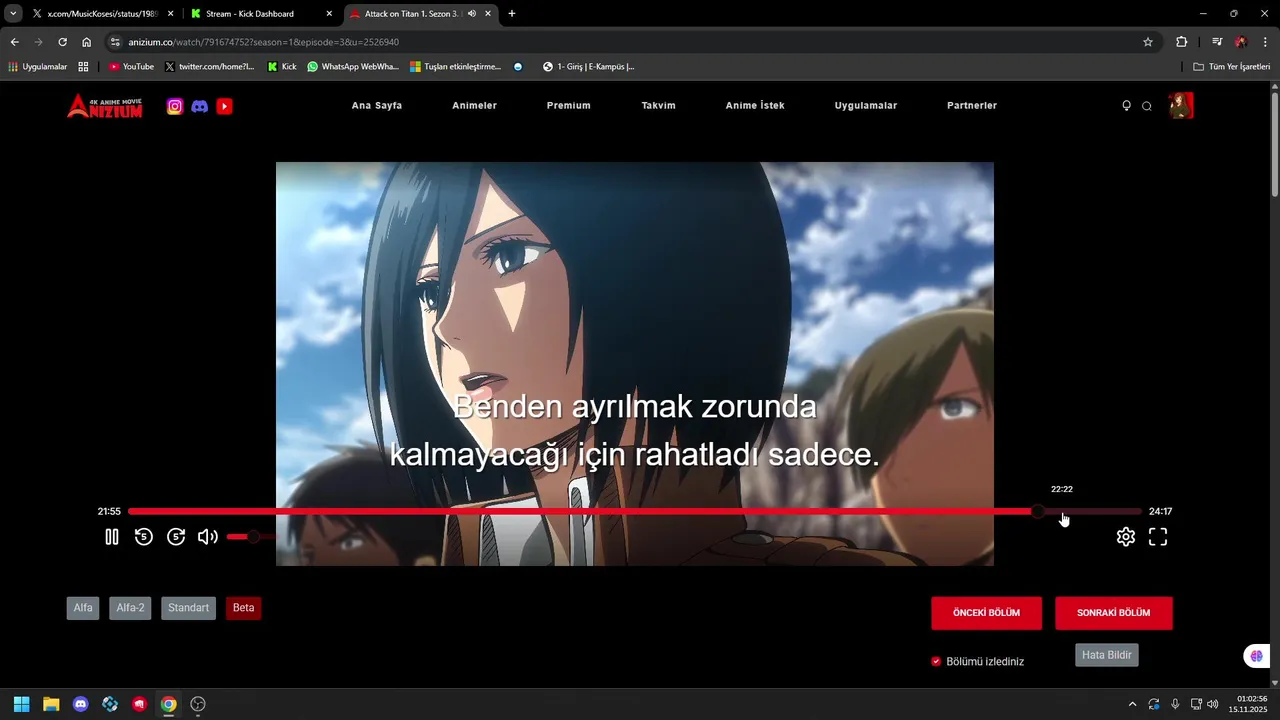This screenshot has width=1280, height=720.
Task: Open Chrome extensions puzzle icon
Action: [1182, 42]
